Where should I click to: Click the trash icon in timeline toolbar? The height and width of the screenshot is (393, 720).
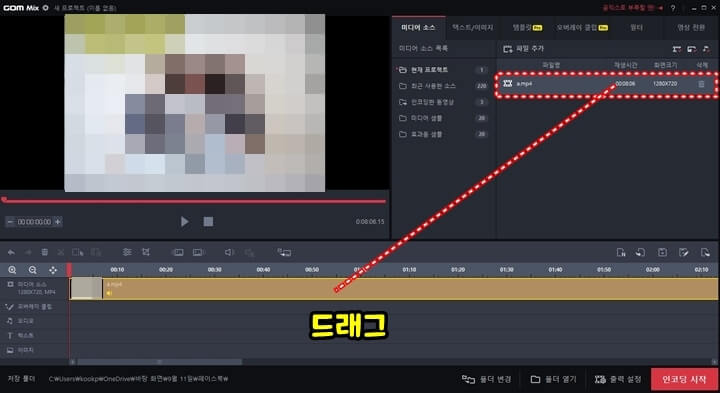(x=45, y=252)
